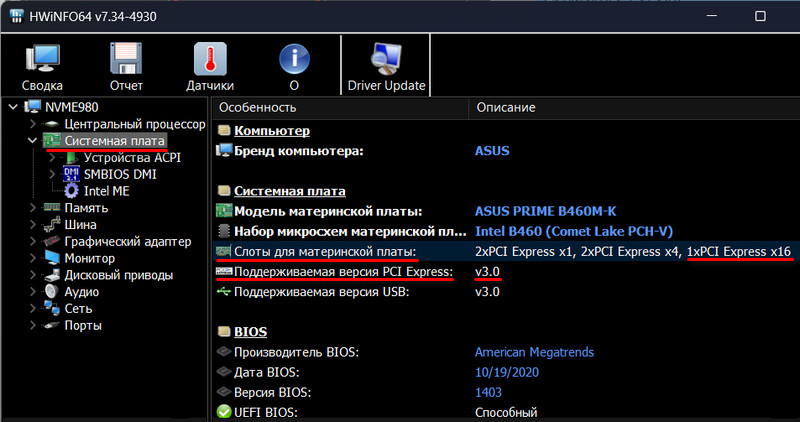The height and width of the screenshot is (422, 800).
Task: Click the BIOS version 1403 value
Action: (488, 392)
